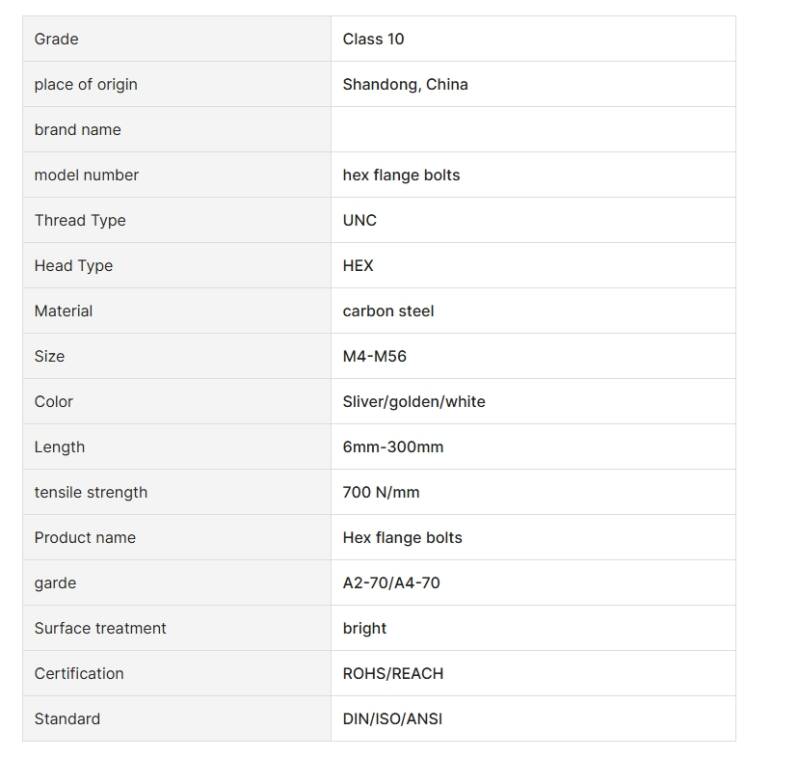799x758 pixels.
Task: Click the "hex flange bolts" model number value
Action: click(401, 175)
